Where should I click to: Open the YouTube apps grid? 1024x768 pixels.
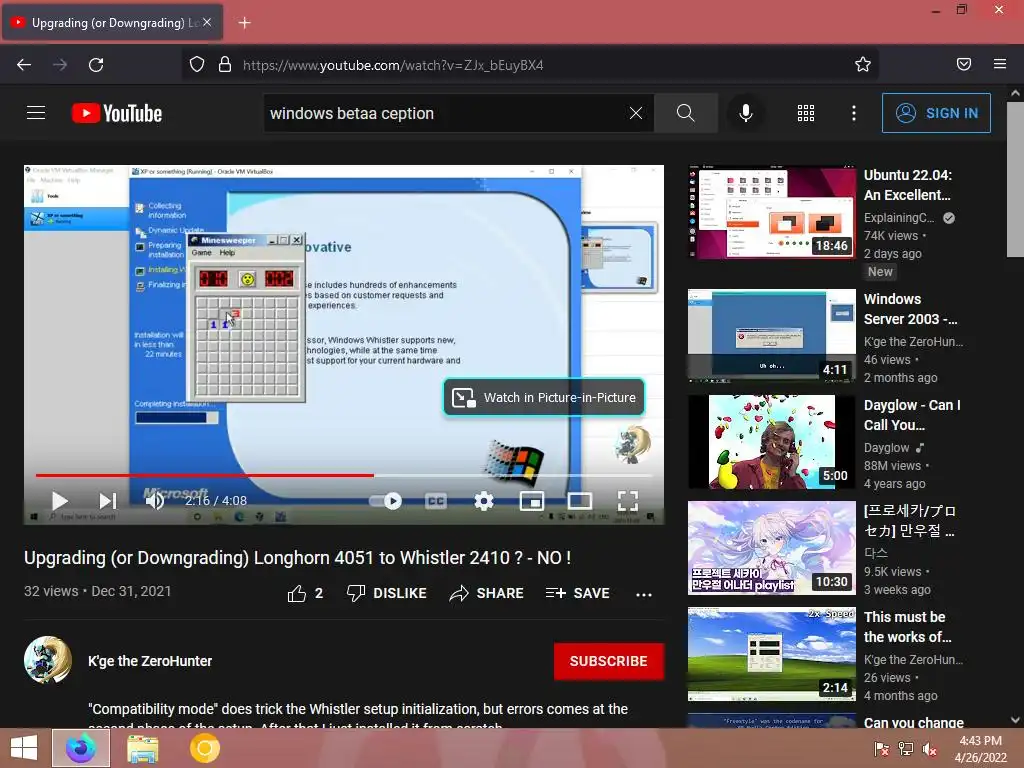pos(805,113)
